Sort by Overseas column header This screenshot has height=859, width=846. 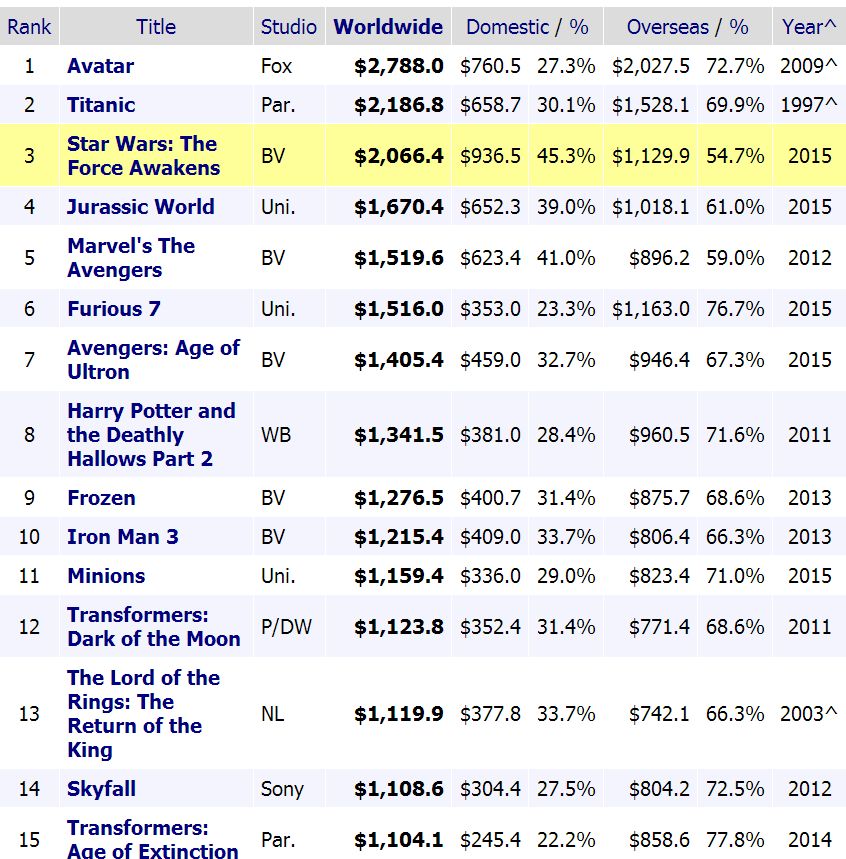tap(667, 27)
